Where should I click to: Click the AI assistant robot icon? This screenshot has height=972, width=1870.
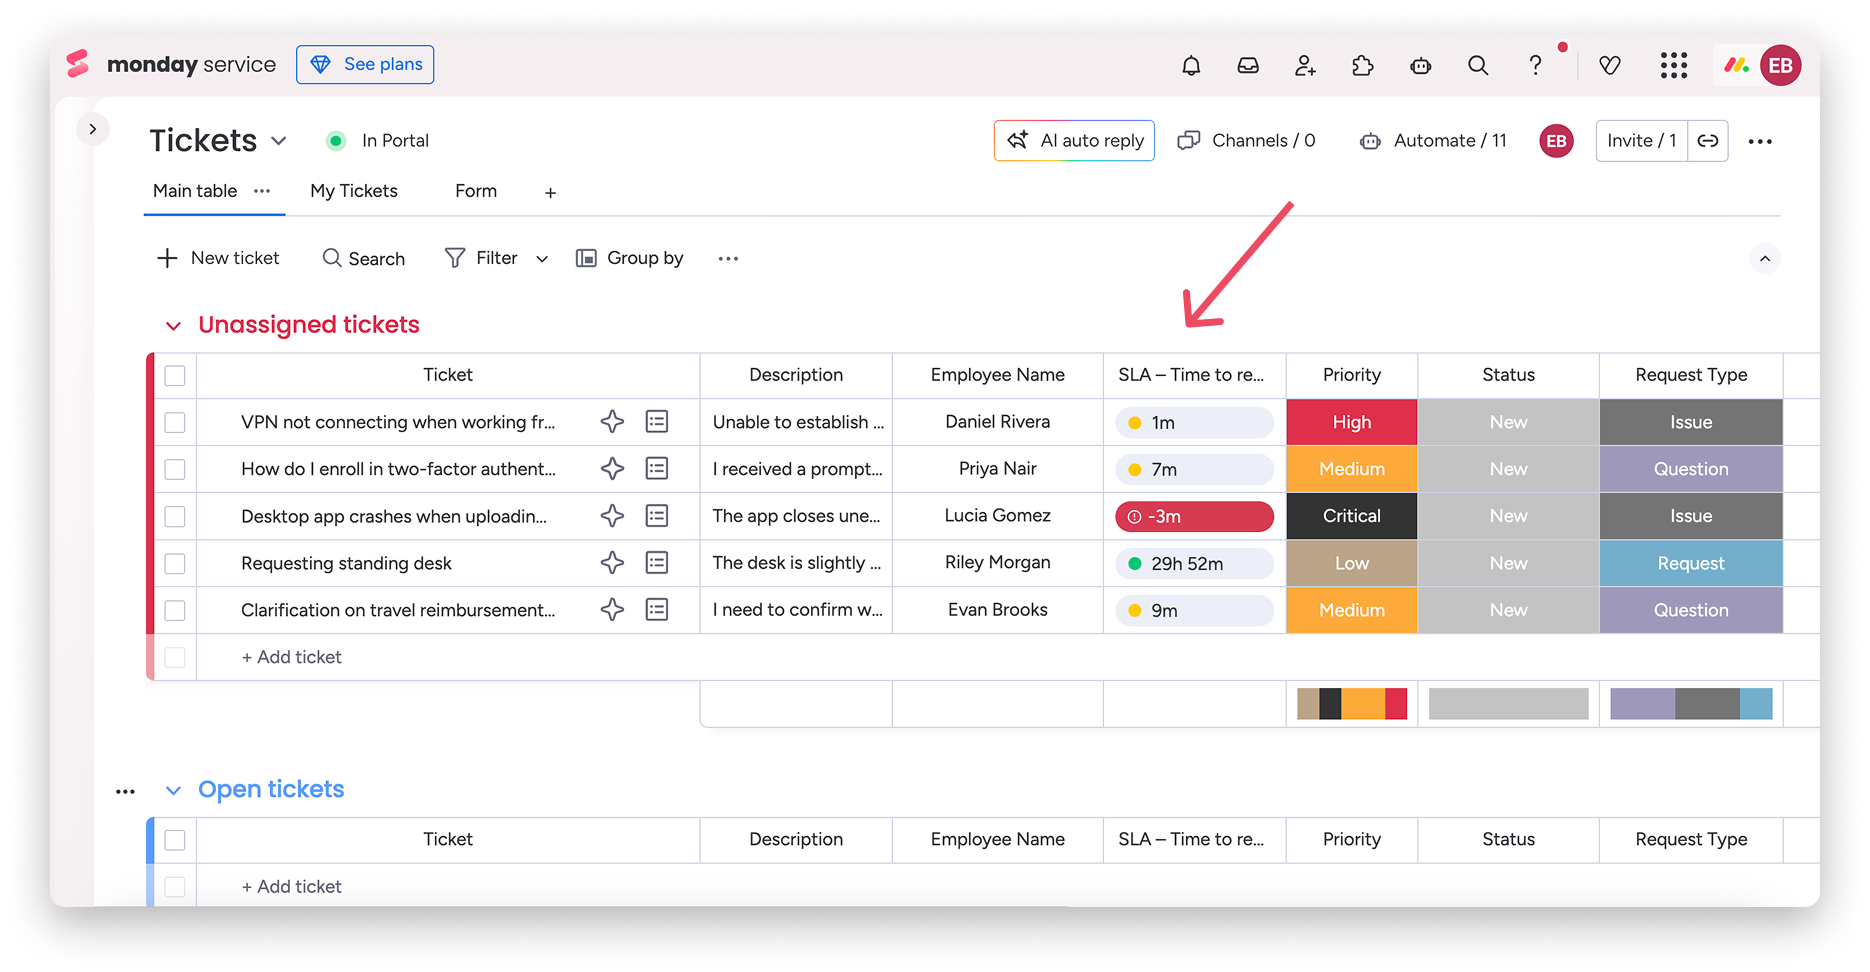coord(1420,64)
